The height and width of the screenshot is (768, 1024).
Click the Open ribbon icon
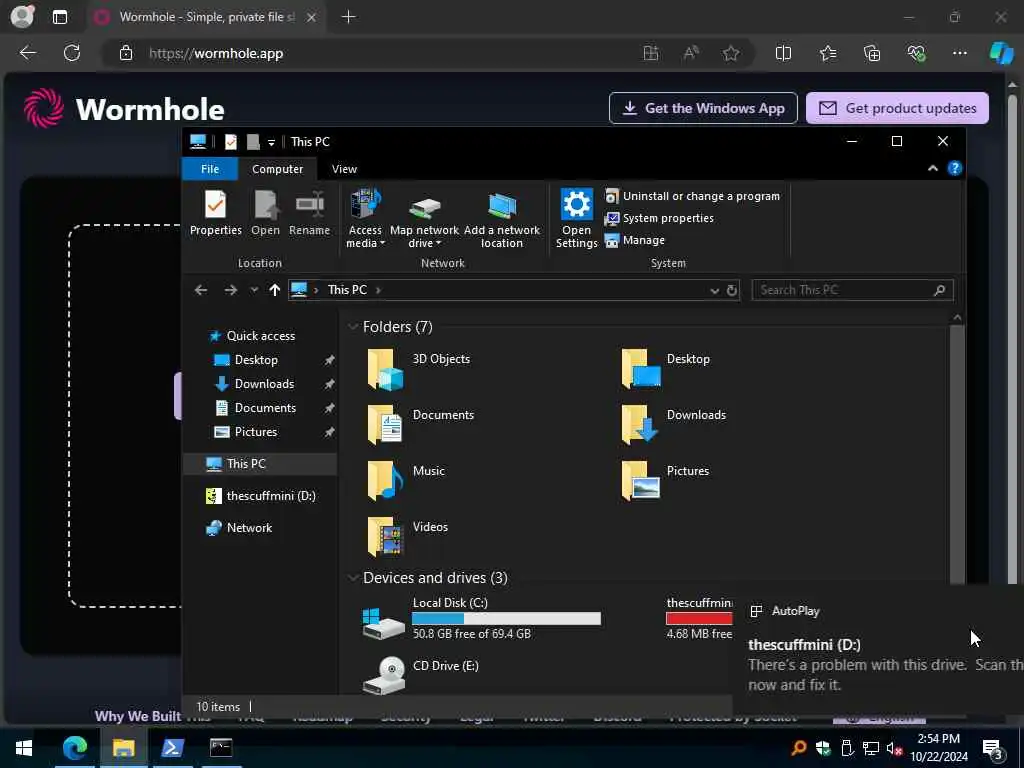pos(265,213)
